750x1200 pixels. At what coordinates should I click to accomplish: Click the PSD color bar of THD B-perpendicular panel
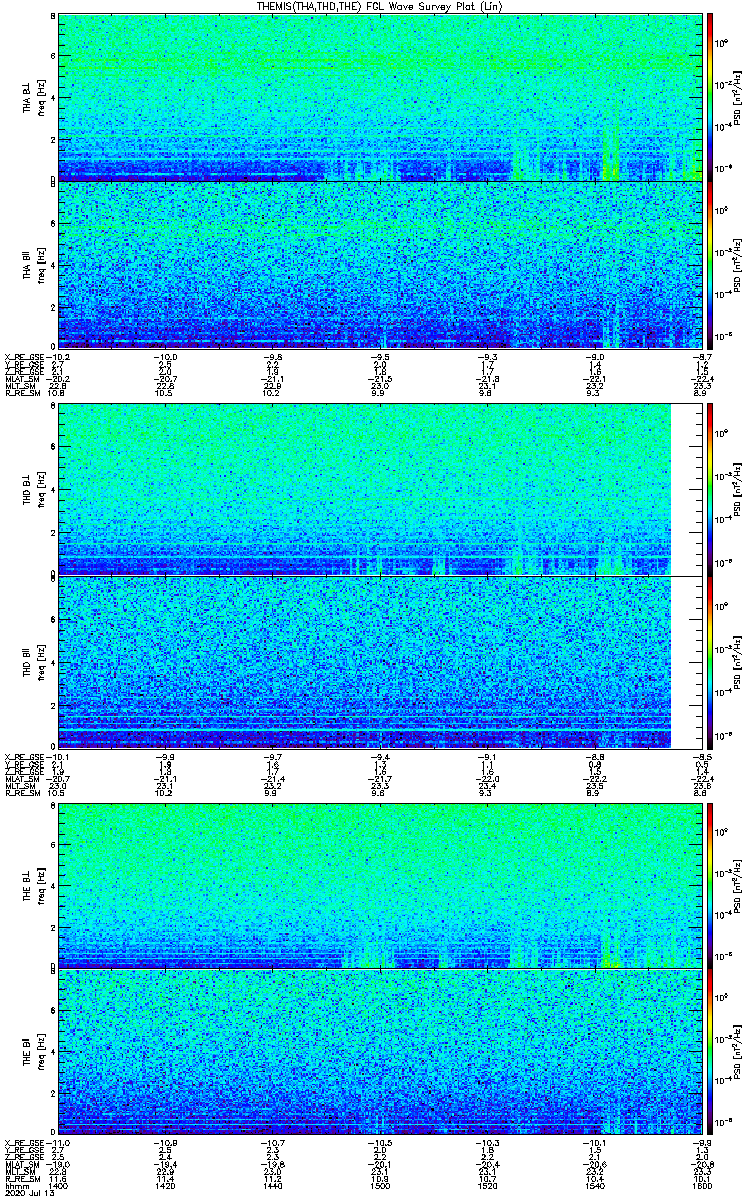(x=711, y=489)
